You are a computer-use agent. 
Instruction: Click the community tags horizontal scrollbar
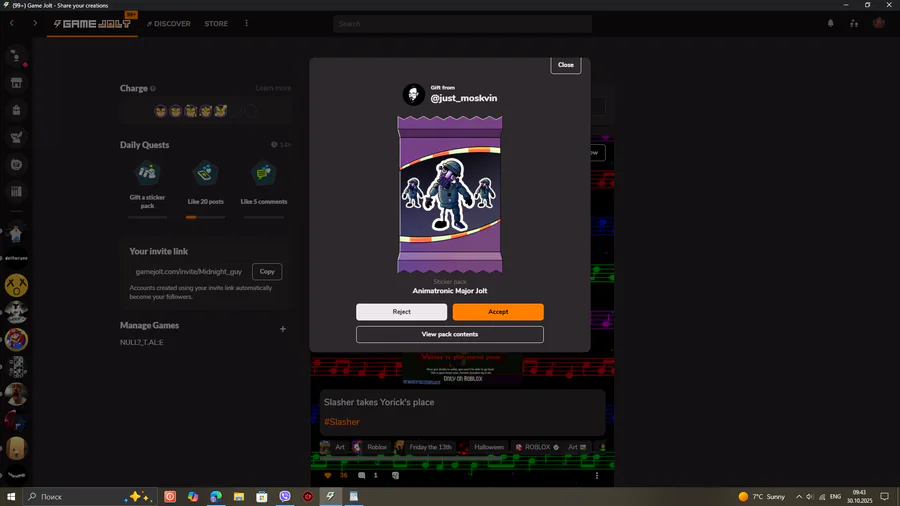tap(412, 458)
